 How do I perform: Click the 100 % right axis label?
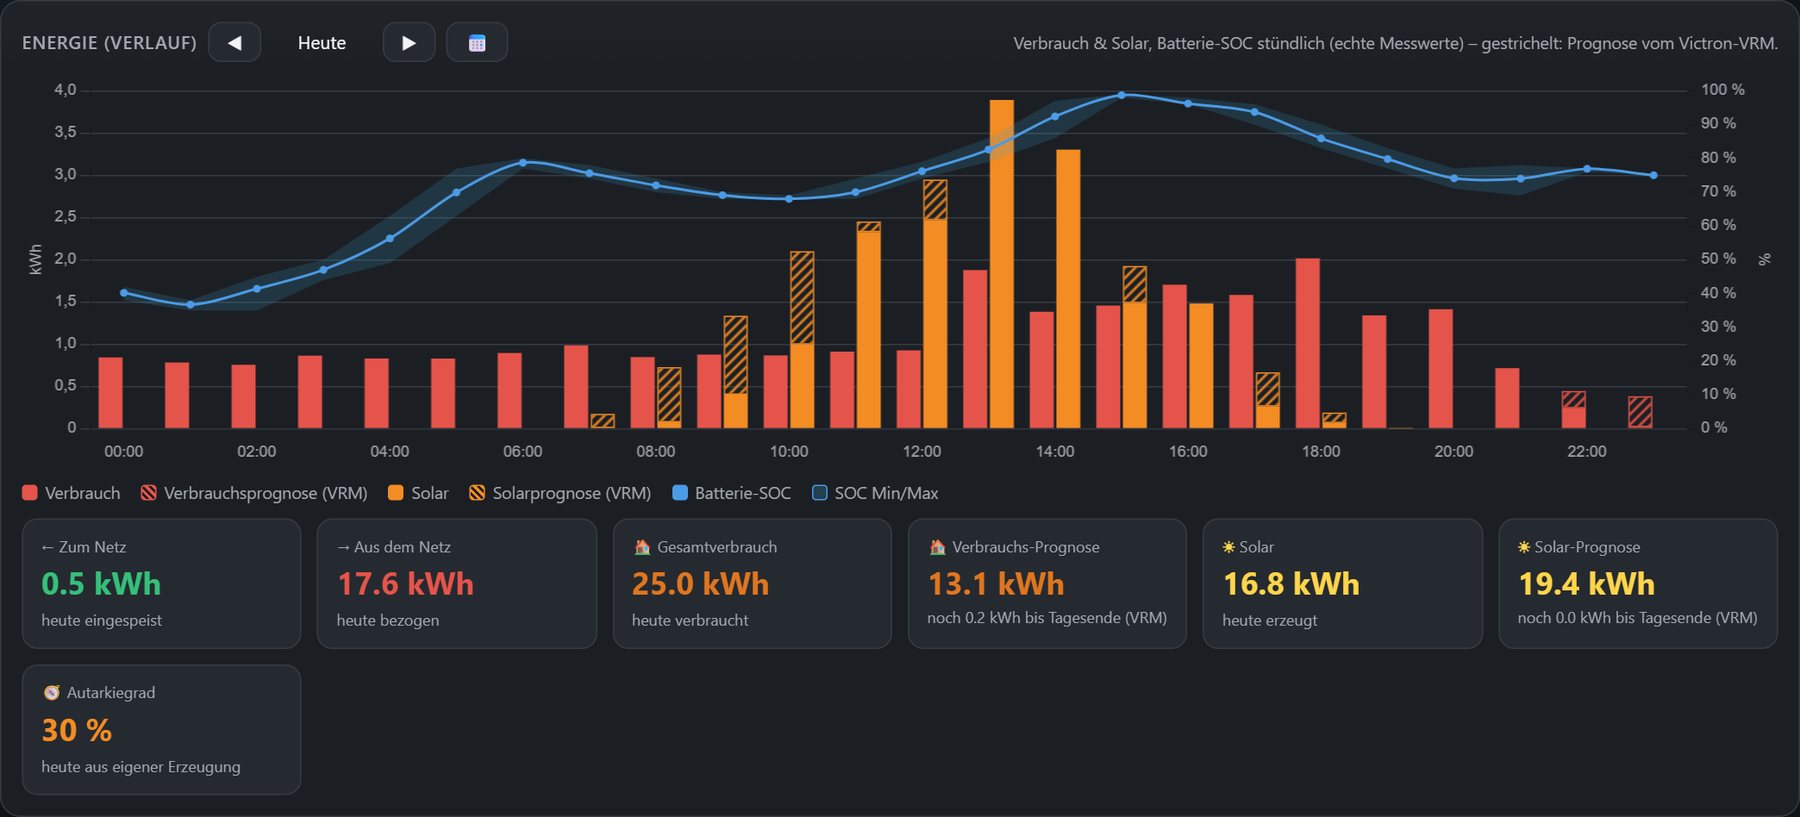(1722, 90)
